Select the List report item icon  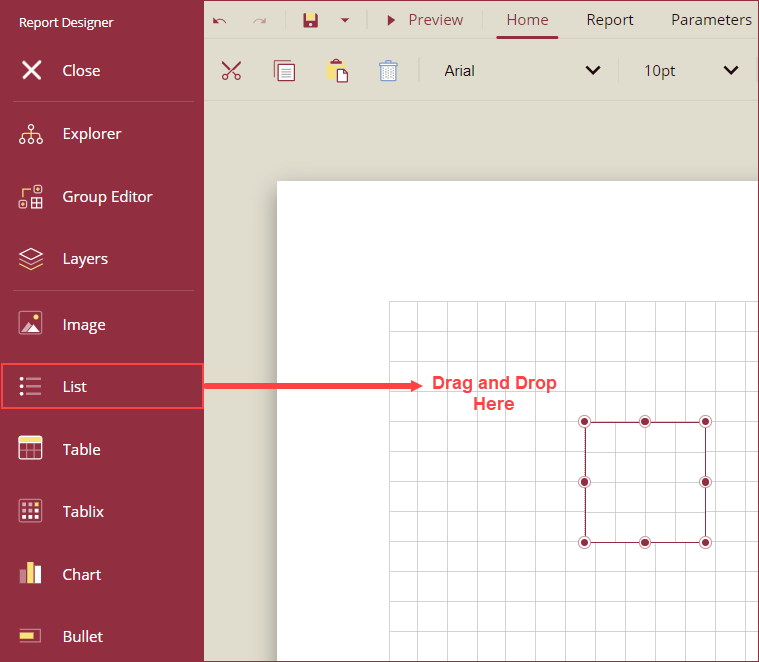pyautogui.click(x=30, y=386)
